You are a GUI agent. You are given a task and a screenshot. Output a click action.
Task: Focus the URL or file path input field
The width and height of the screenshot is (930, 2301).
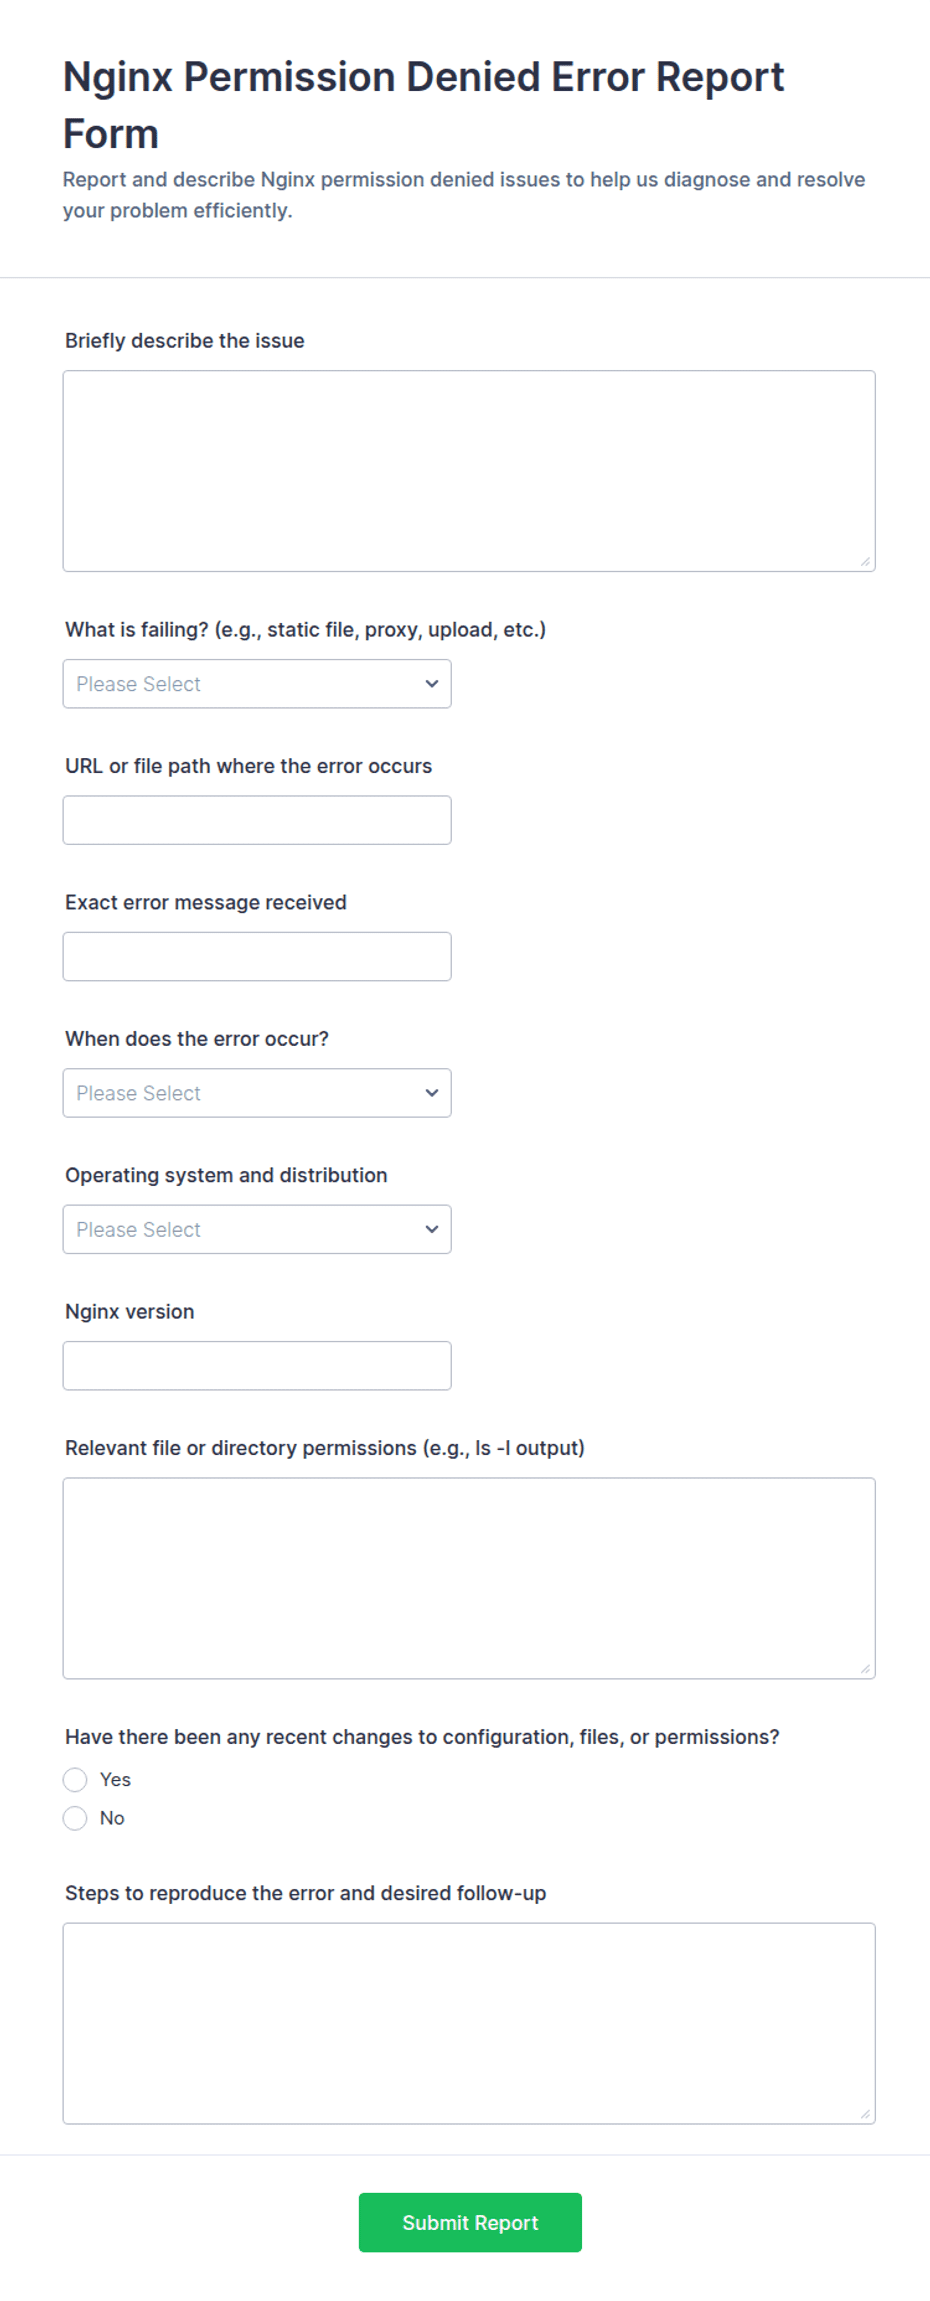point(257,820)
